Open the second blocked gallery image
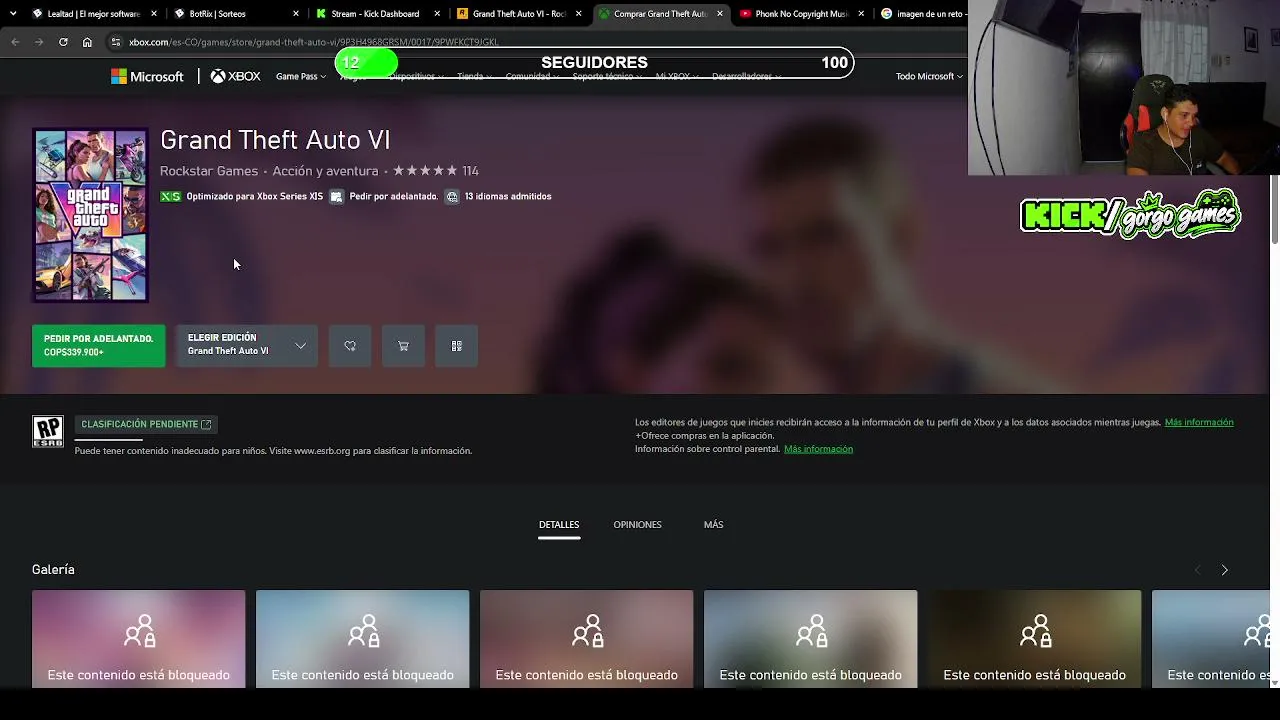Viewport: 1280px width, 720px height. (x=362, y=639)
